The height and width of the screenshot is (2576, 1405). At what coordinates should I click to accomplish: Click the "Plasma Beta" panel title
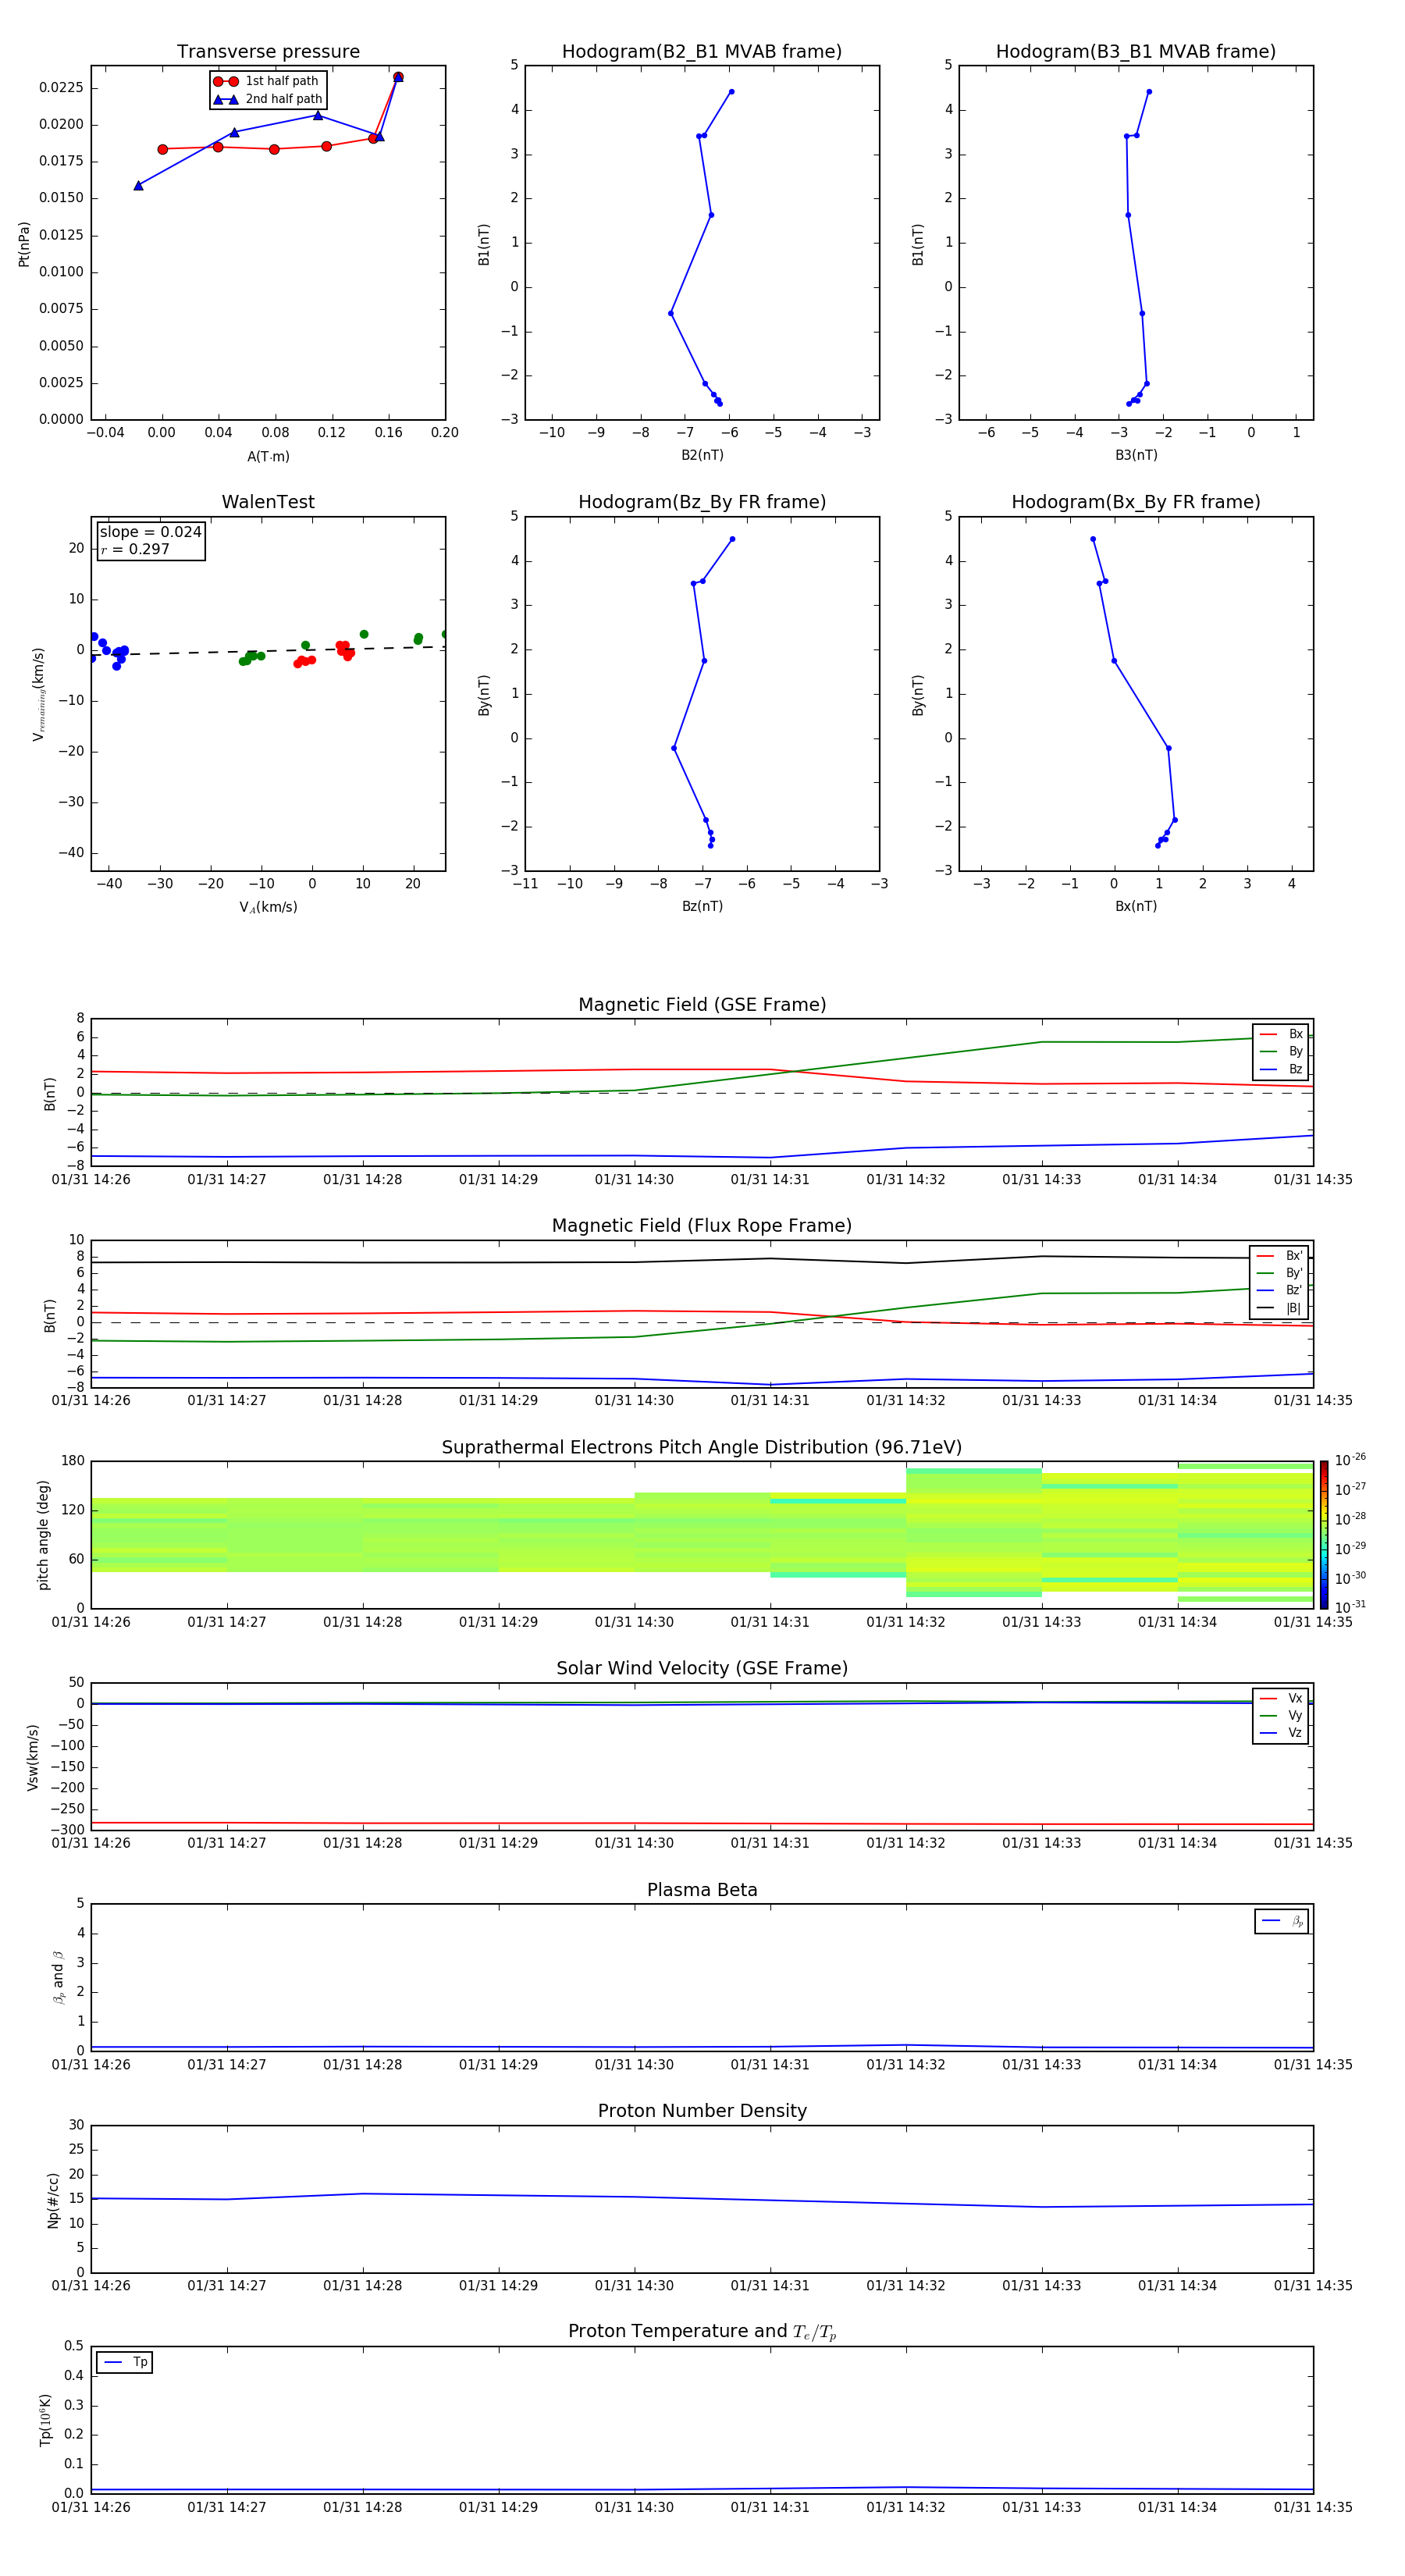[702, 1890]
